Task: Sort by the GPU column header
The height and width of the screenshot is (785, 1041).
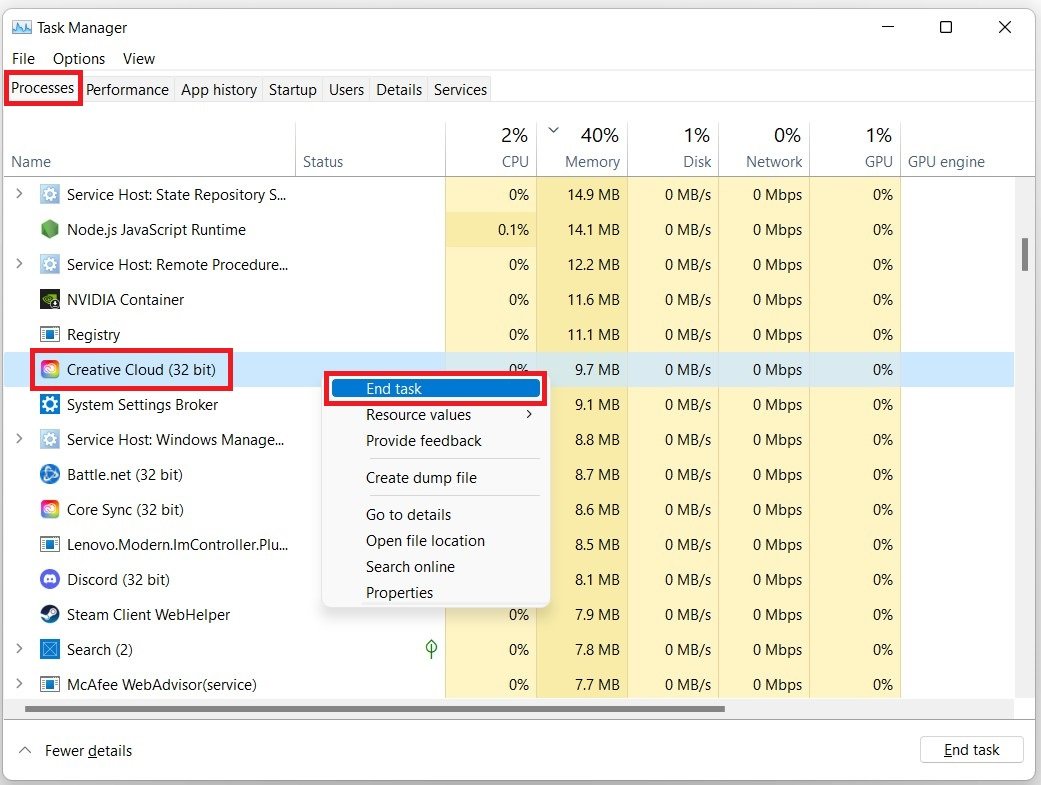Action: pos(855,149)
